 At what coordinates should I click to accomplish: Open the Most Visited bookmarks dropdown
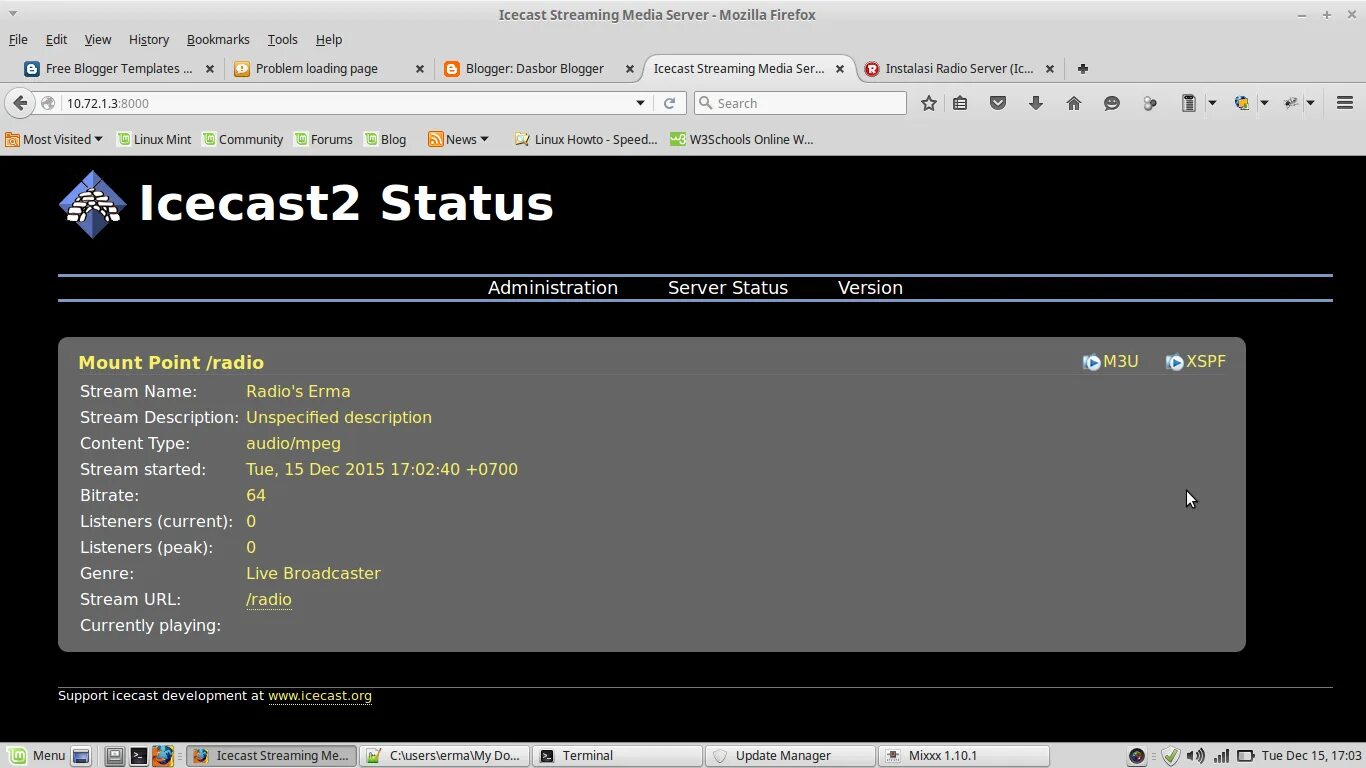(x=54, y=140)
